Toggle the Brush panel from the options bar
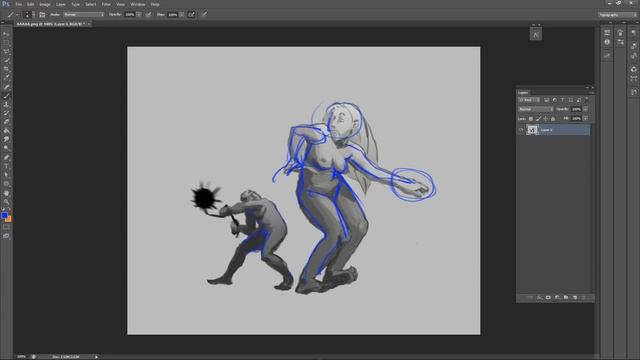This screenshot has width=640, height=360. point(42,15)
